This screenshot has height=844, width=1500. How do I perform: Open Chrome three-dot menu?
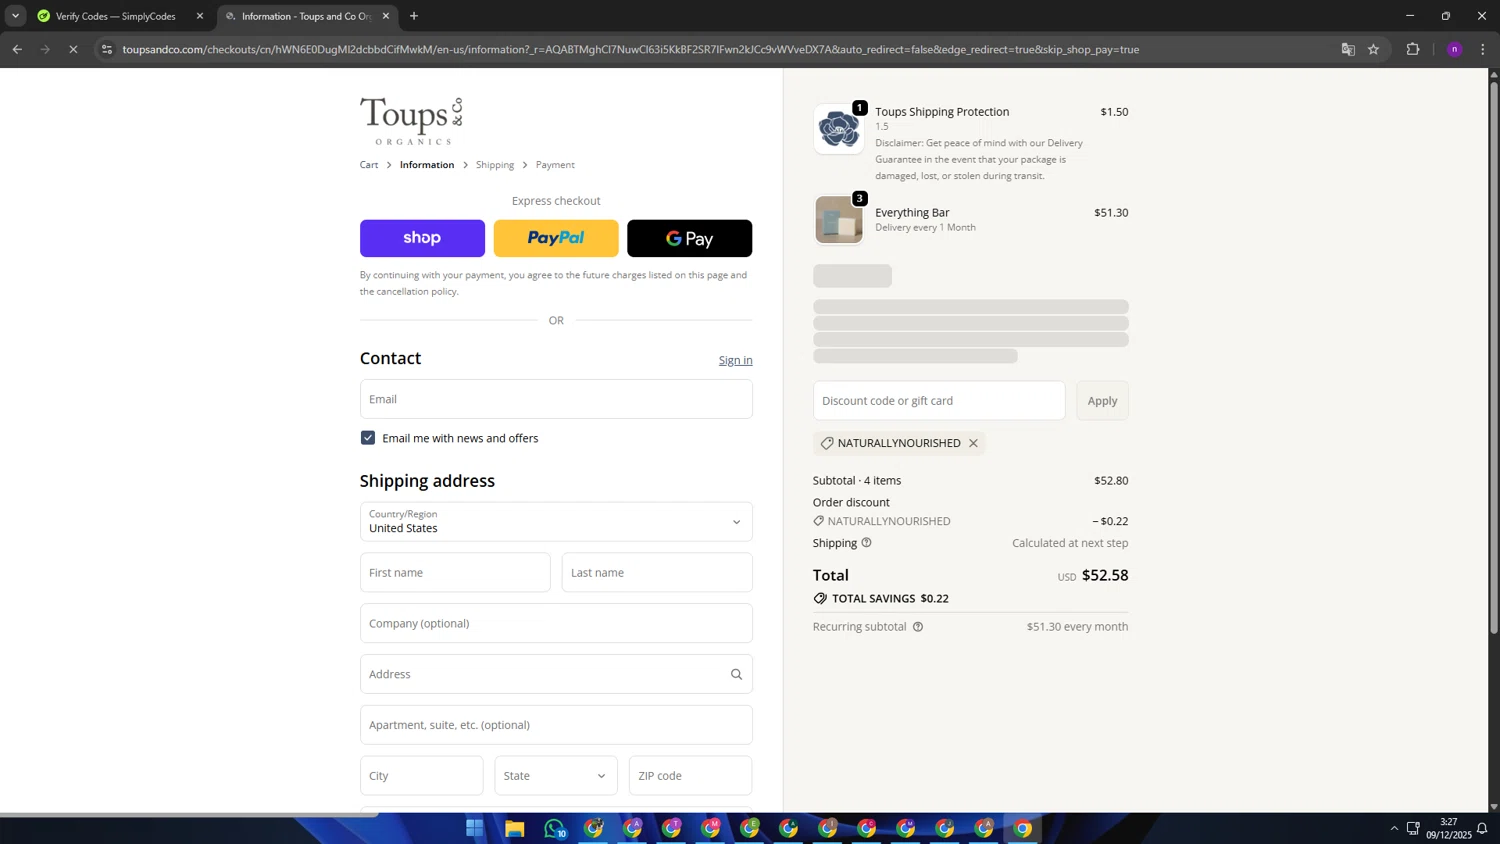tap(1483, 49)
